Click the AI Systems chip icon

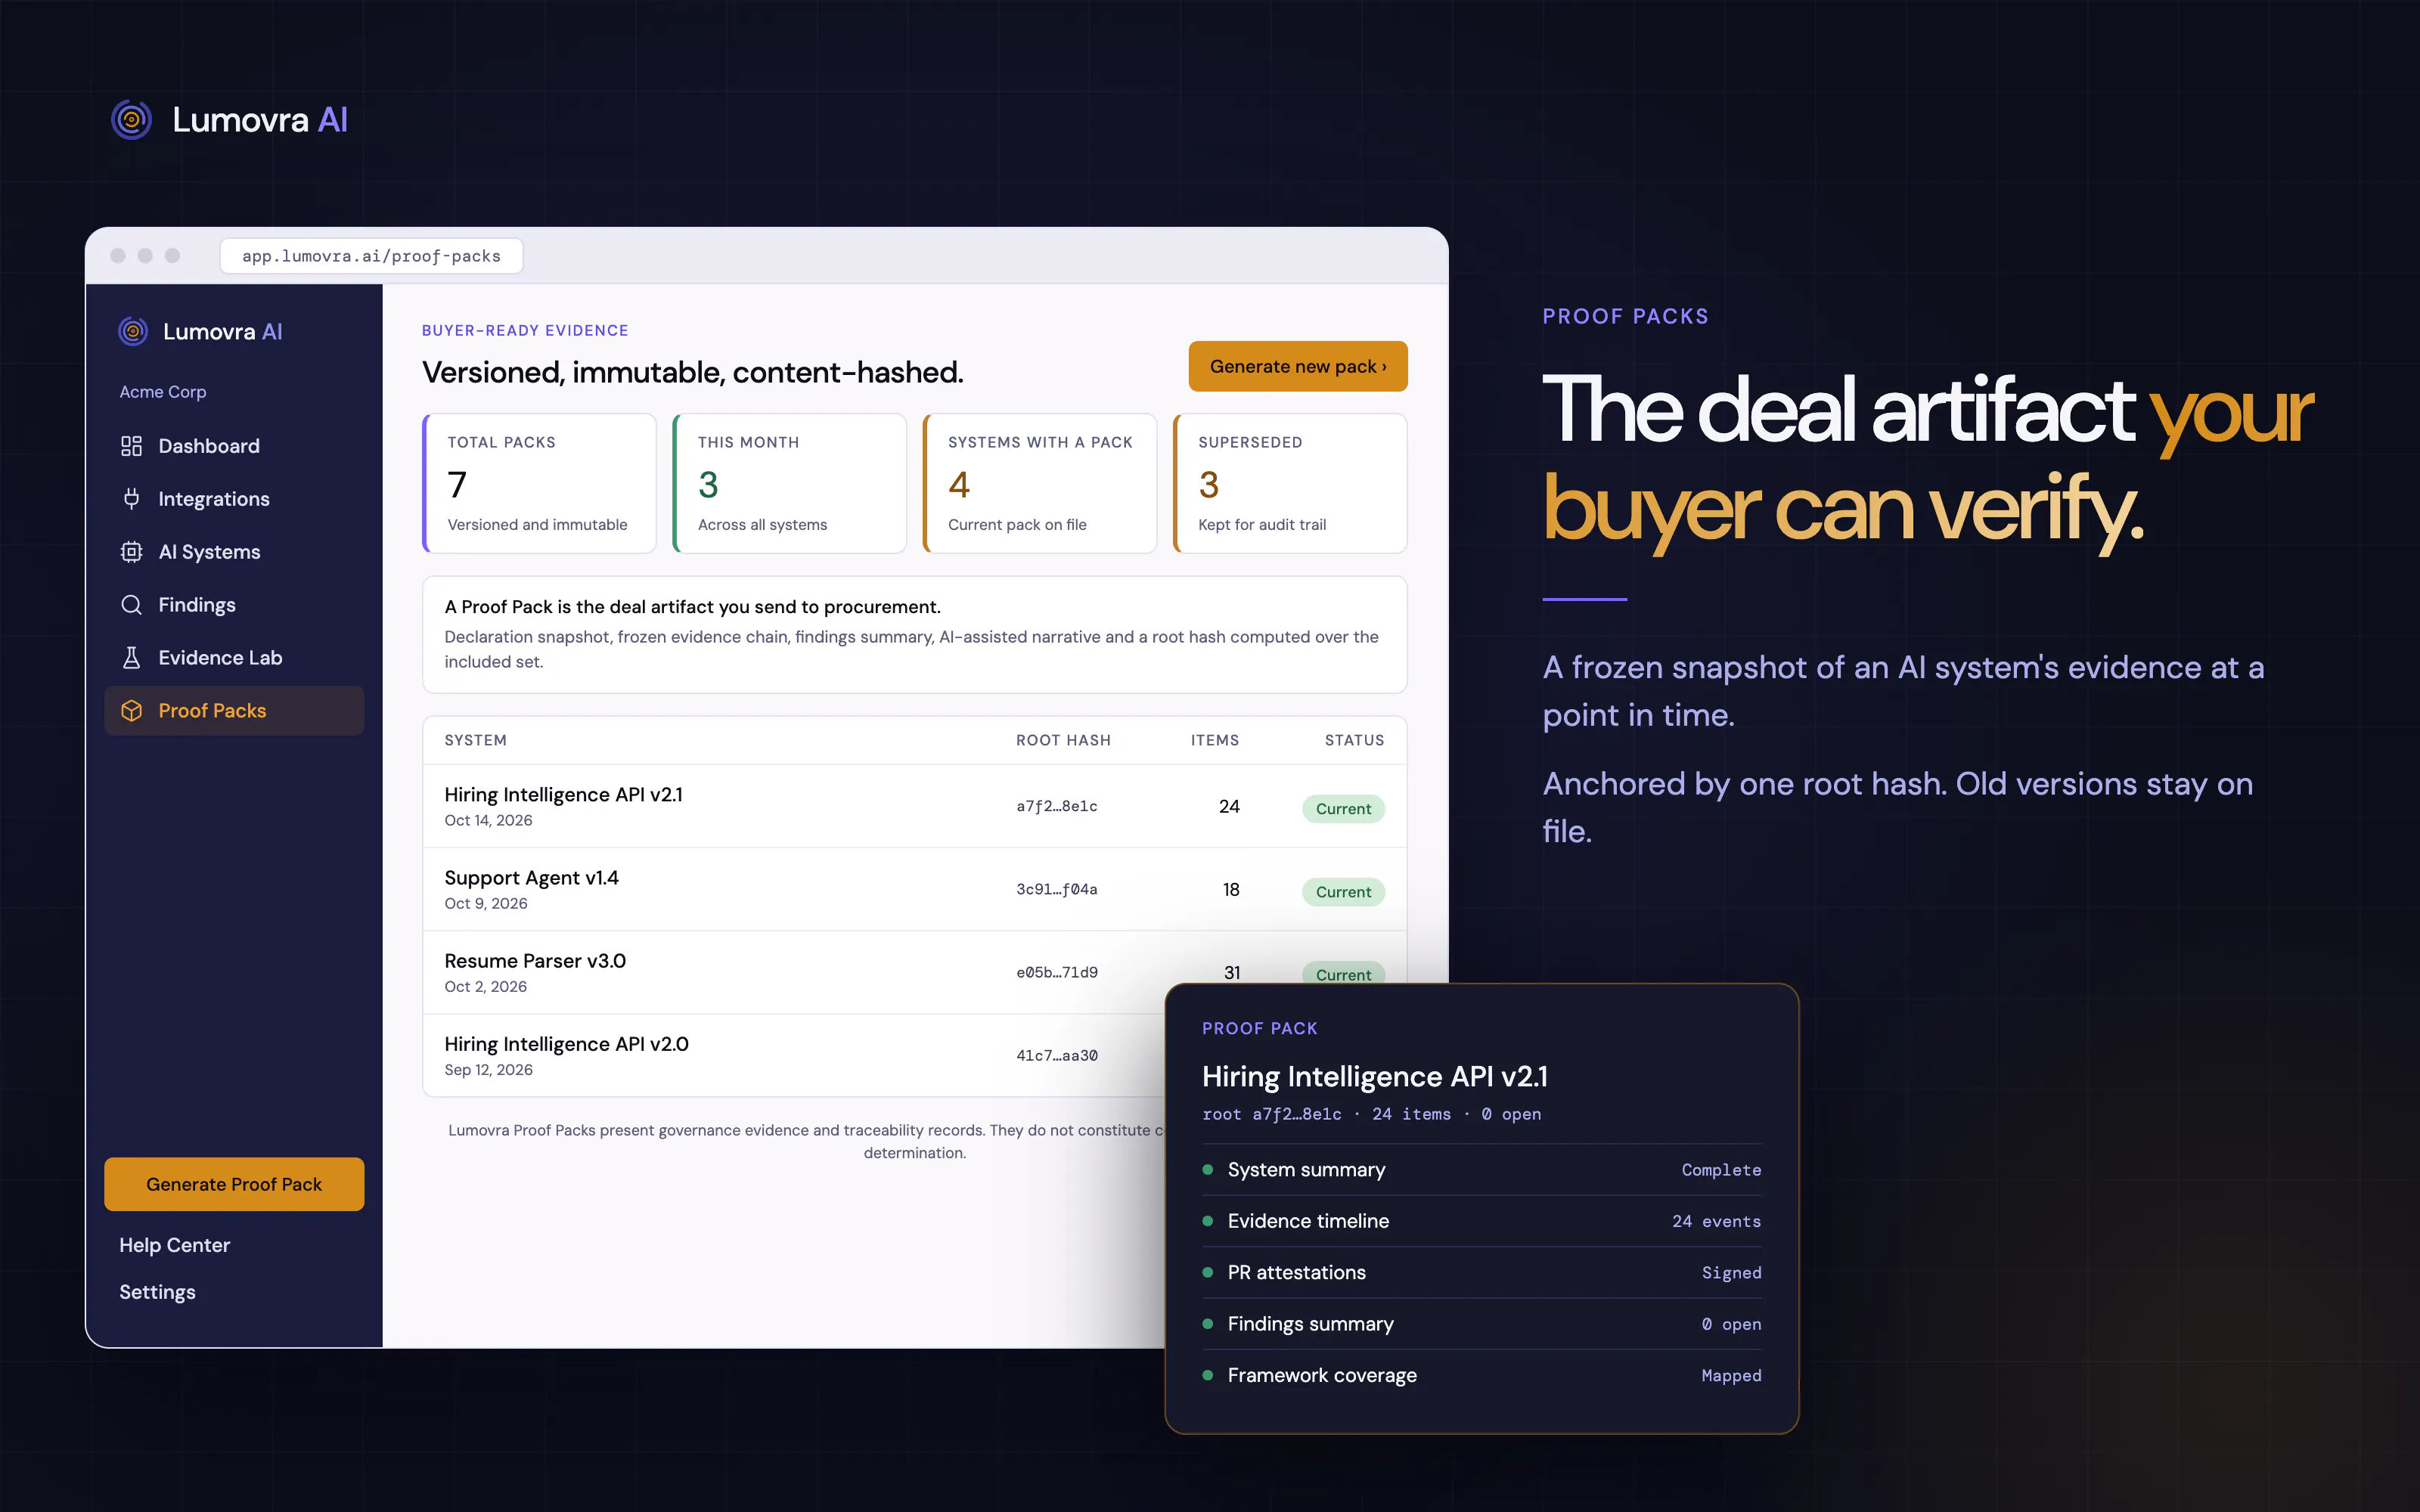pyautogui.click(x=131, y=552)
